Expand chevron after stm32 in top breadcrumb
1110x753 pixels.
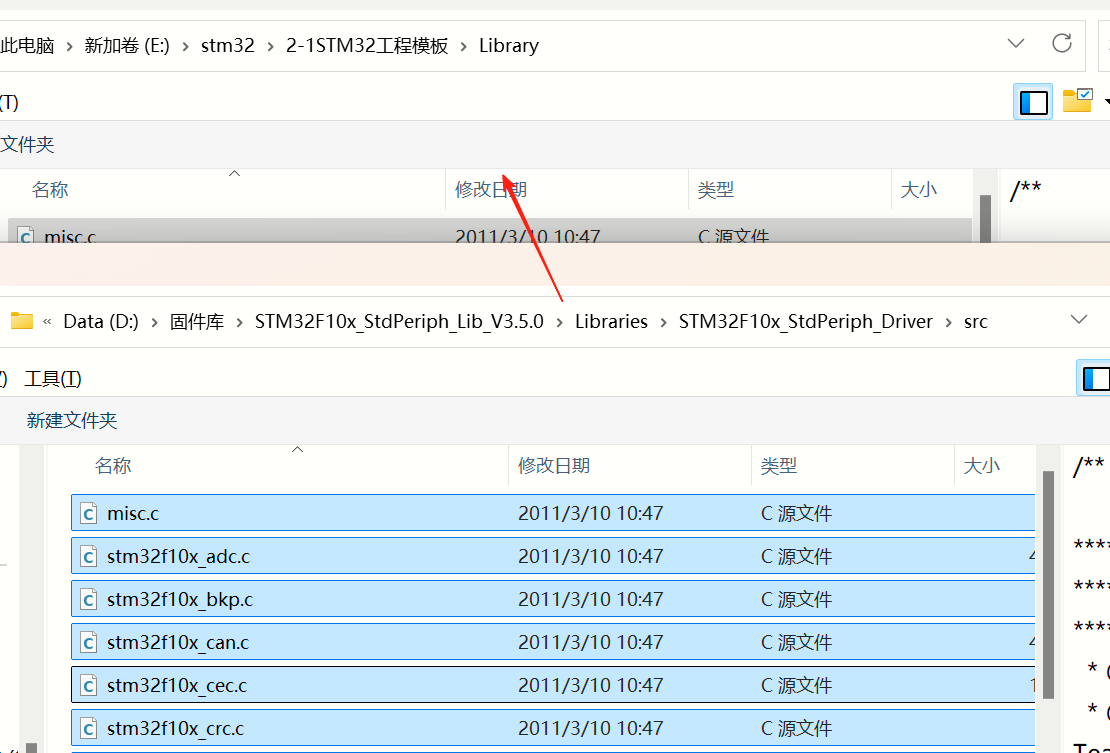(270, 47)
